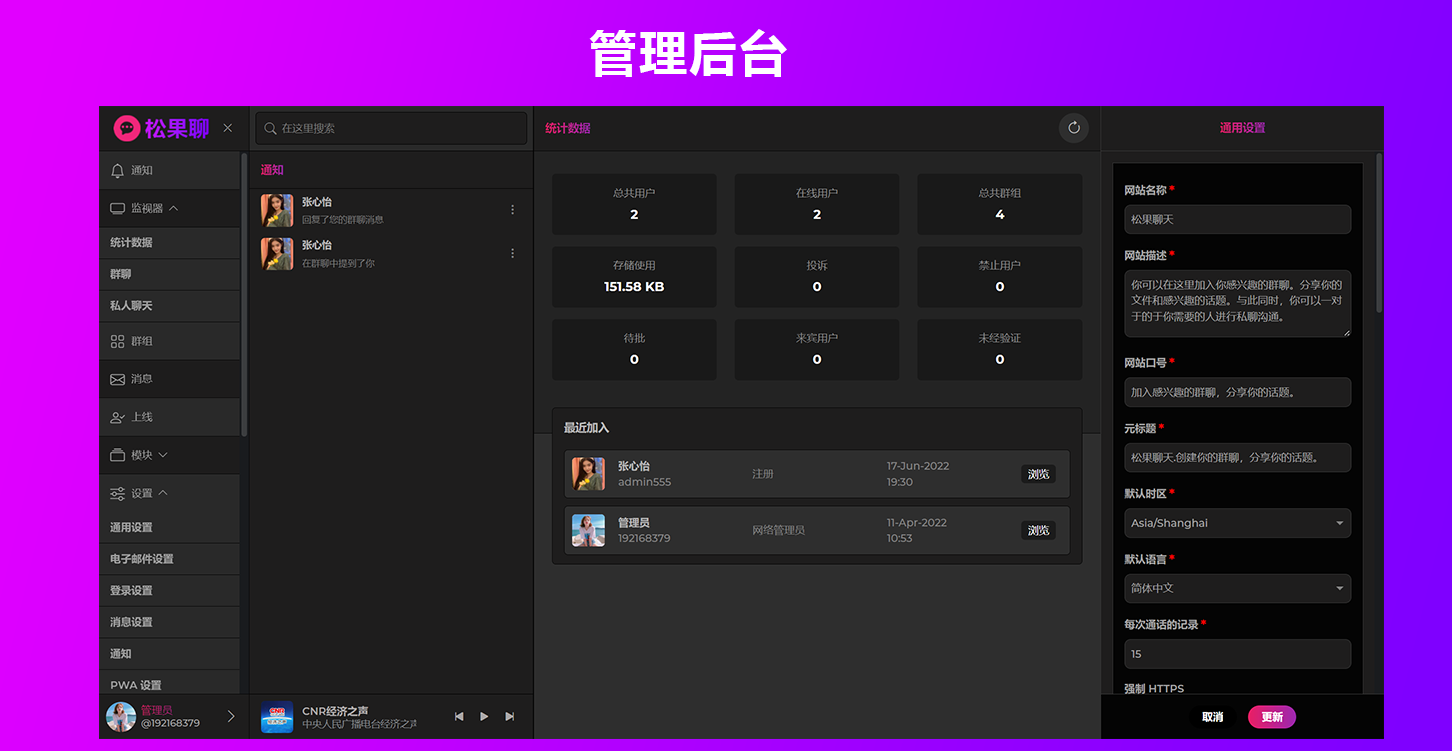Click 取消 to cancel settings changes
Image resolution: width=1452 pixels, height=751 pixels.
[x=1212, y=717]
